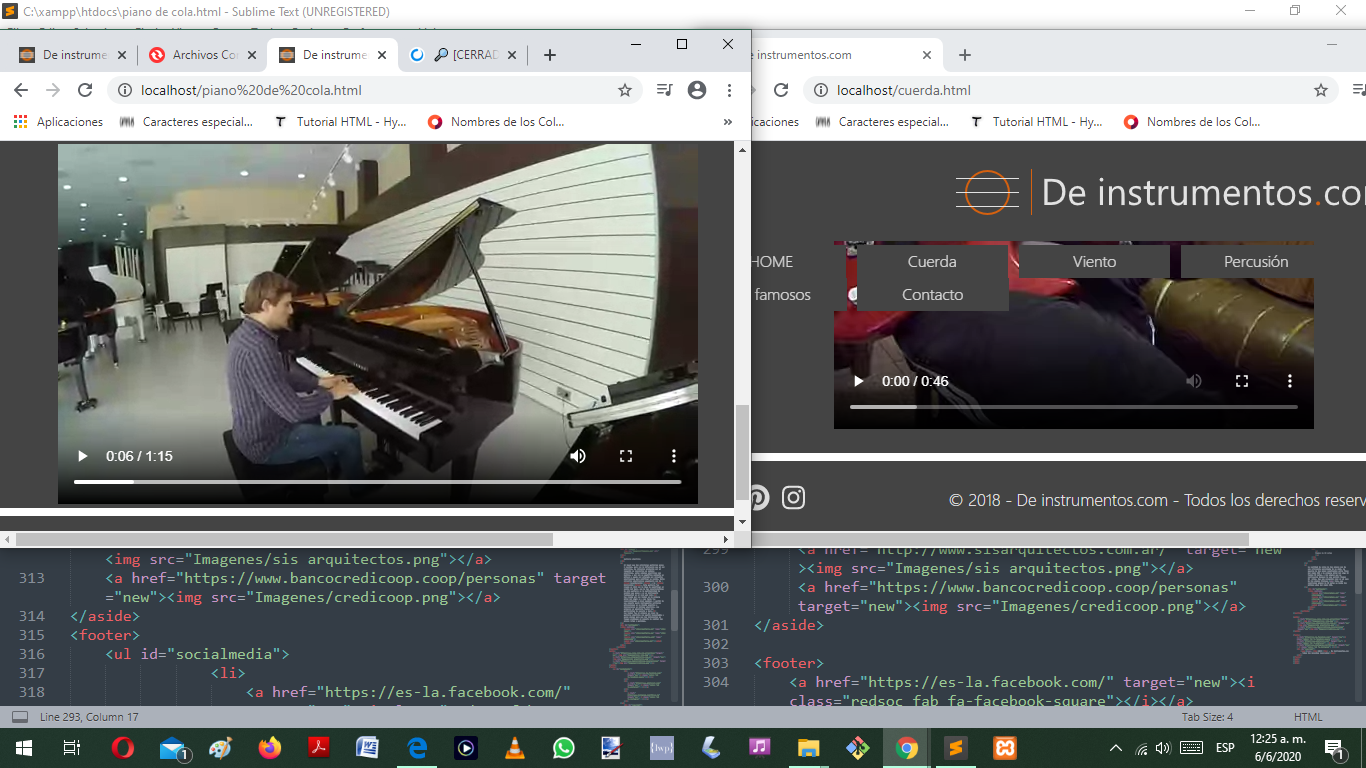Show hidden system tray icons
1366x768 pixels.
pyautogui.click(x=1116, y=748)
